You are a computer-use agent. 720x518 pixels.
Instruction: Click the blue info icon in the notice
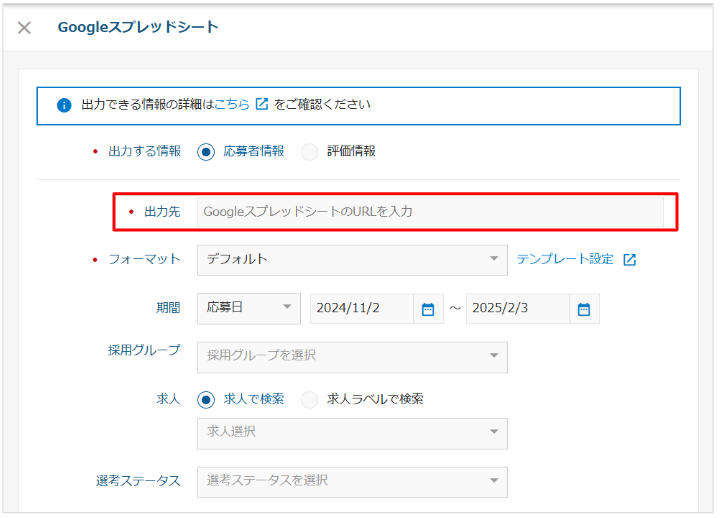(64, 105)
